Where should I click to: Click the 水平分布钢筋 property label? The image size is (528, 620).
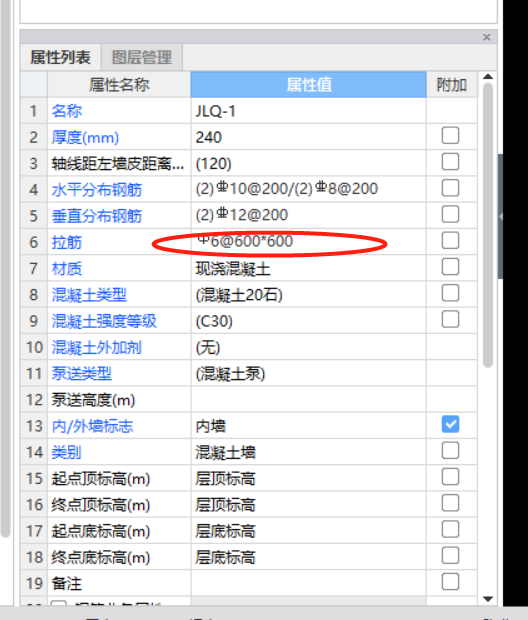point(97,190)
